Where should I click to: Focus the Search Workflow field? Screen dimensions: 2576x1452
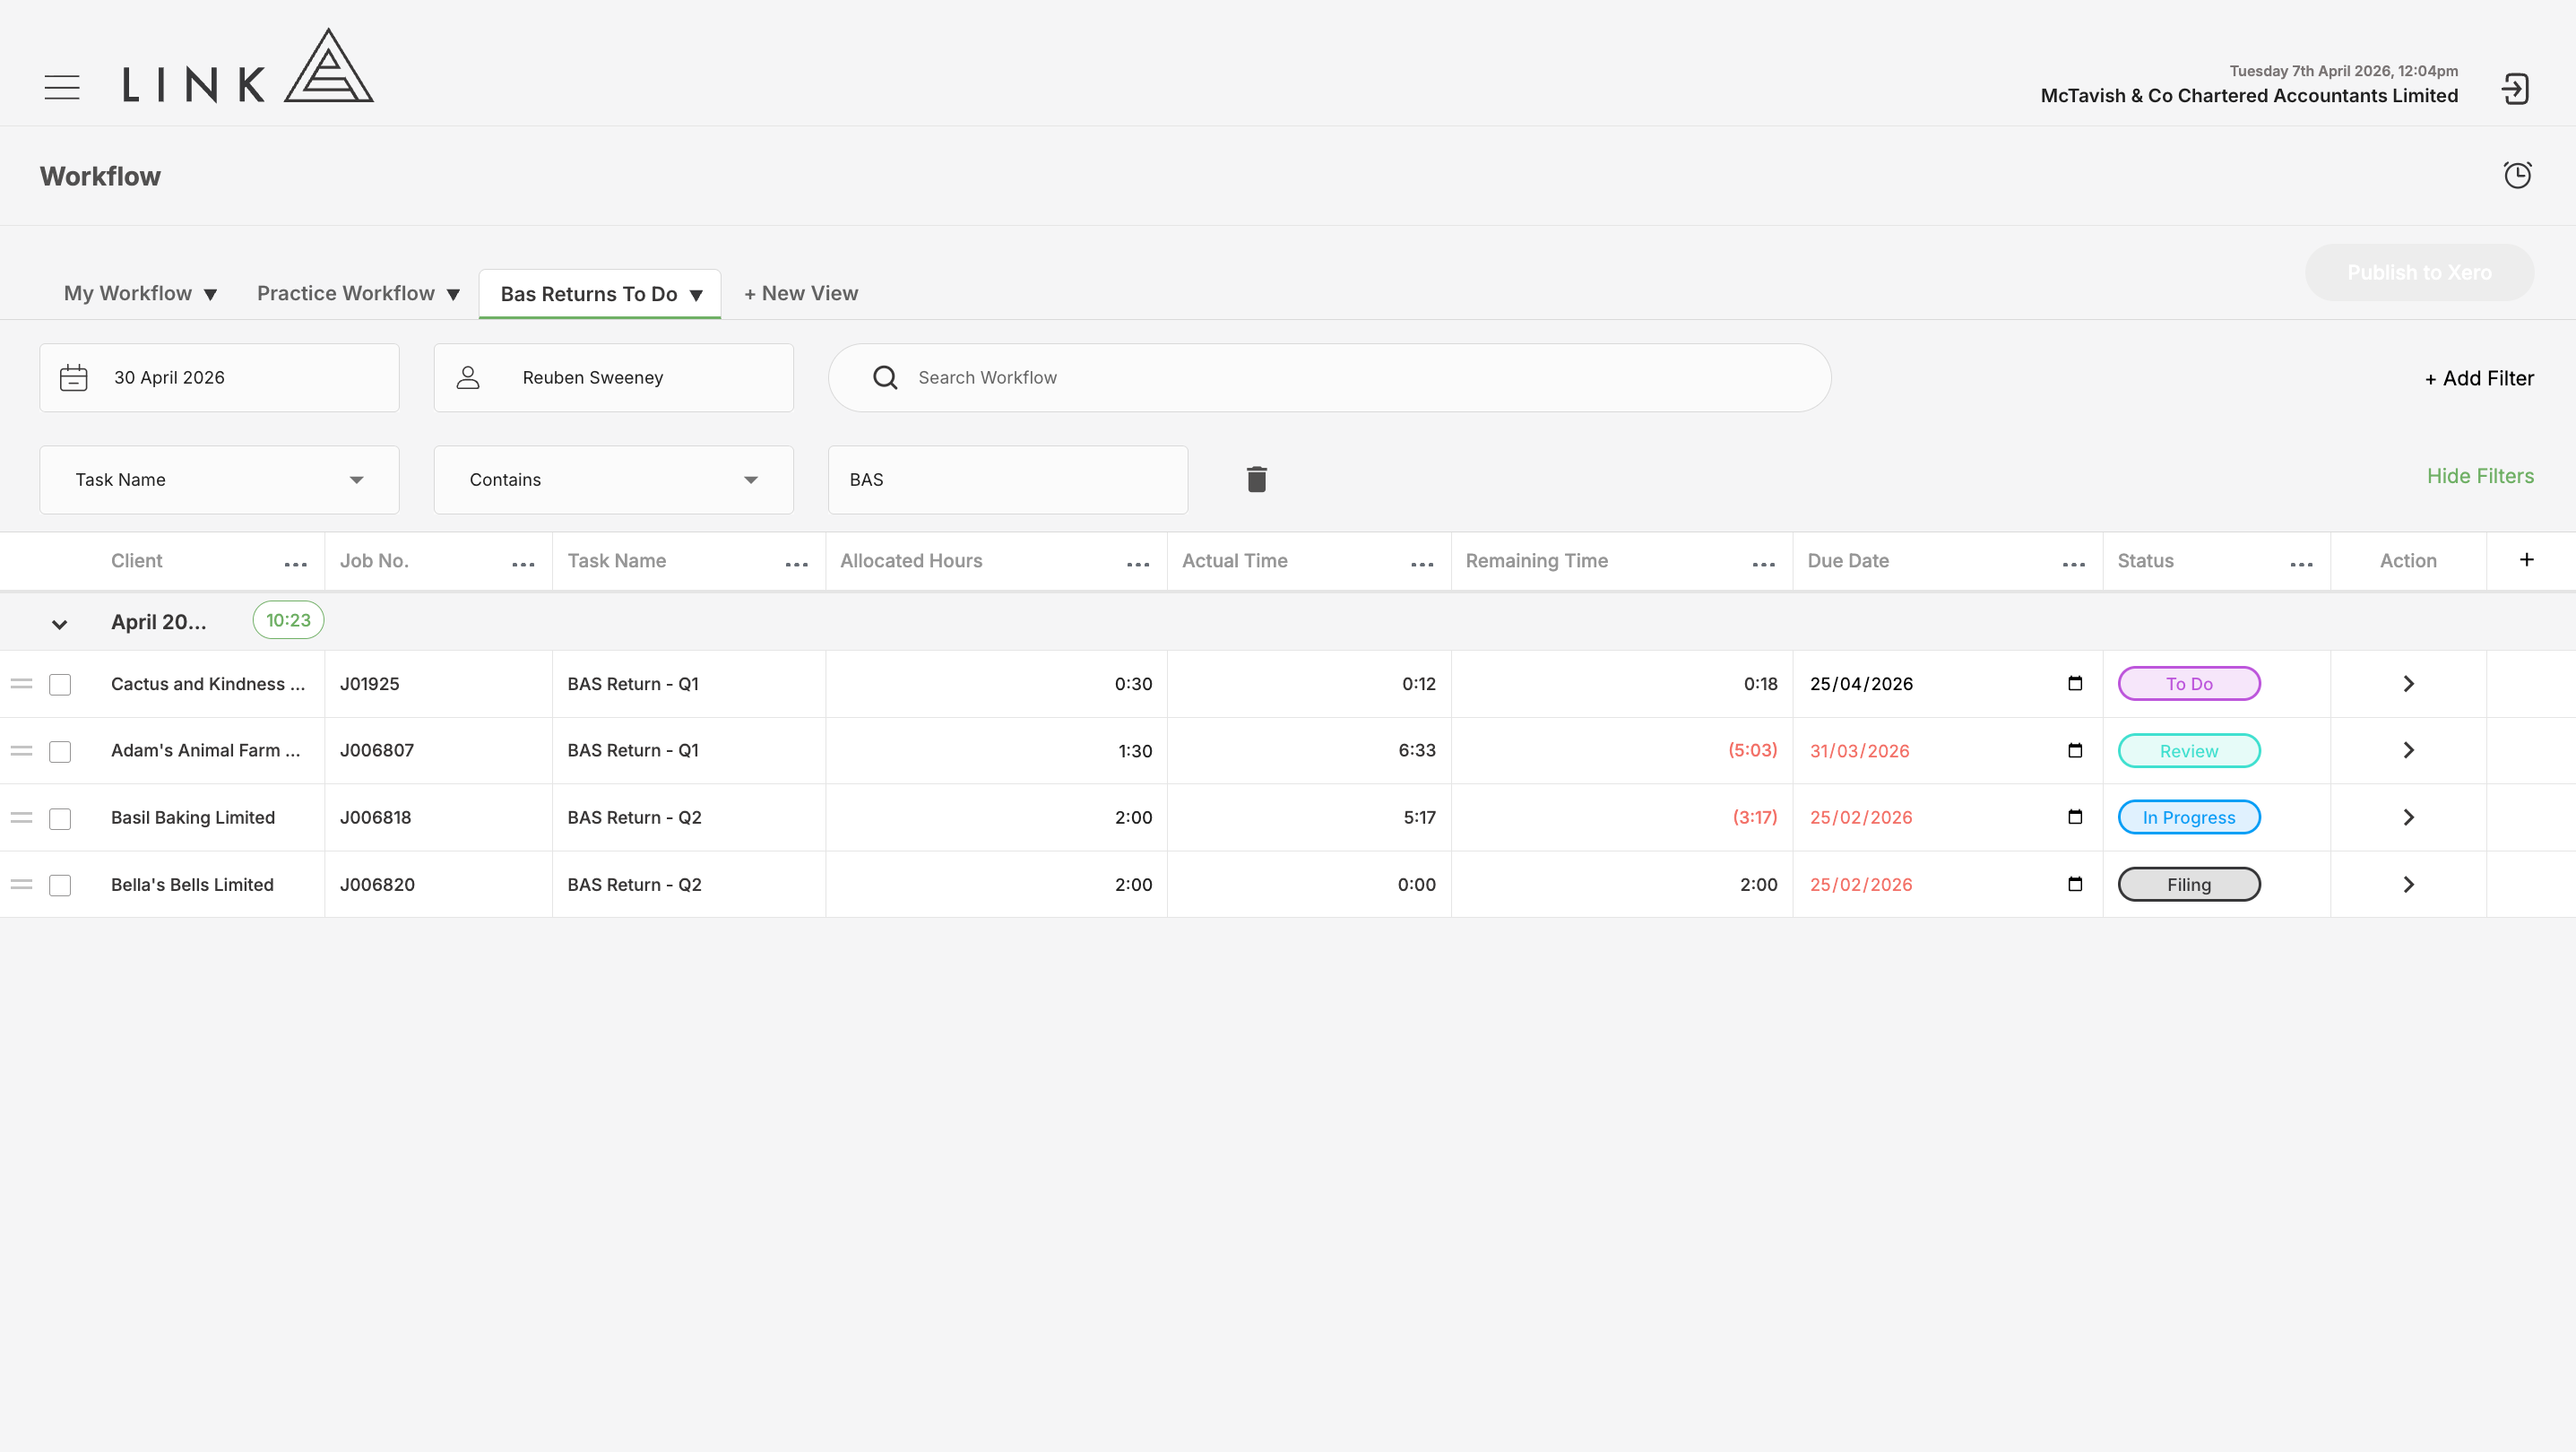pos(1329,378)
